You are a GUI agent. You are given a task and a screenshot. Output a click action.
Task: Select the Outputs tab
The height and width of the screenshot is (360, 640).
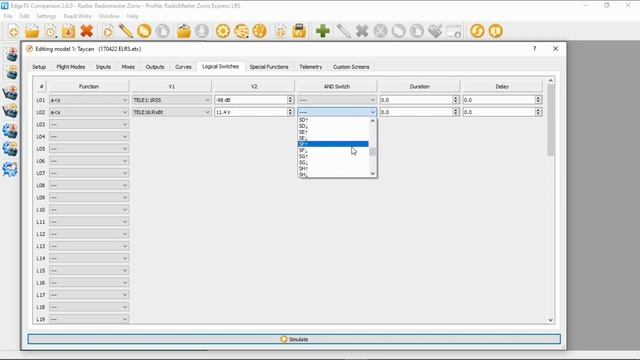pyautogui.click(x=155, y=67)
